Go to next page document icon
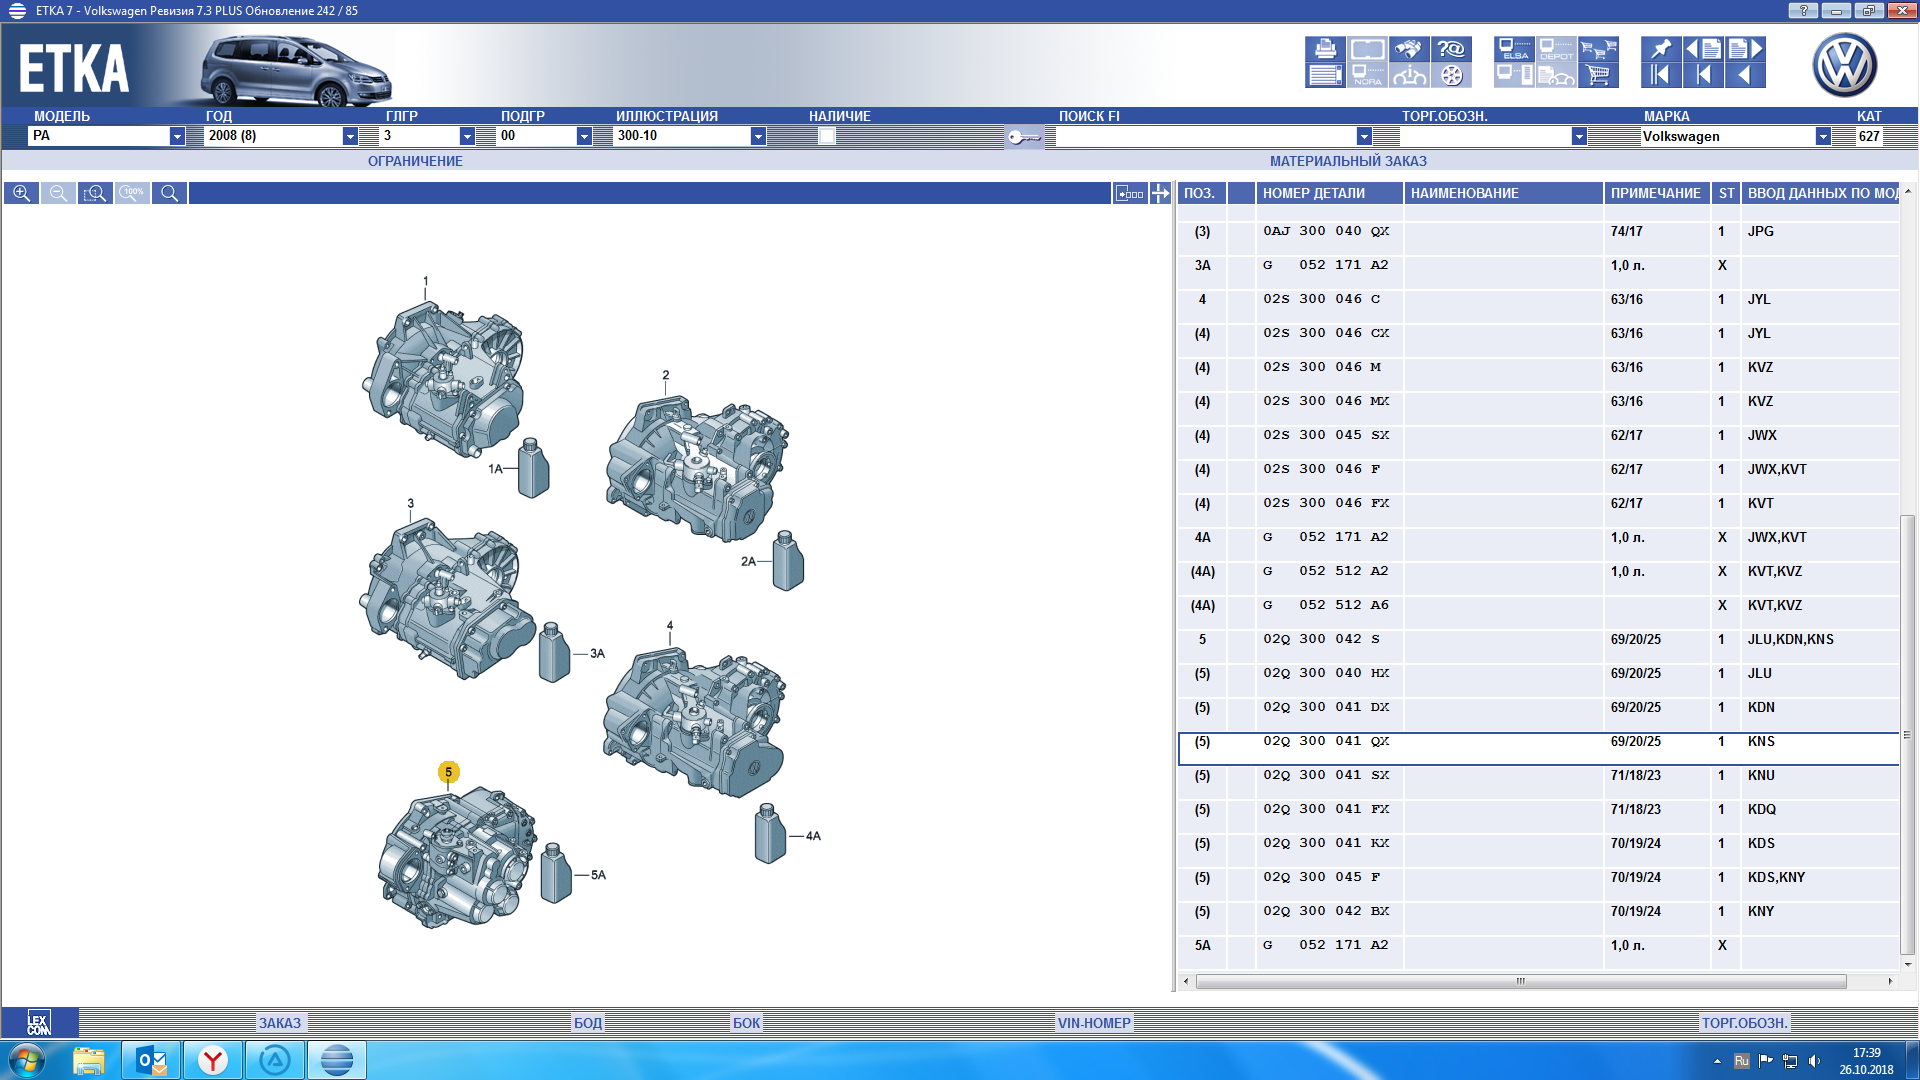 click(1745, 49)
